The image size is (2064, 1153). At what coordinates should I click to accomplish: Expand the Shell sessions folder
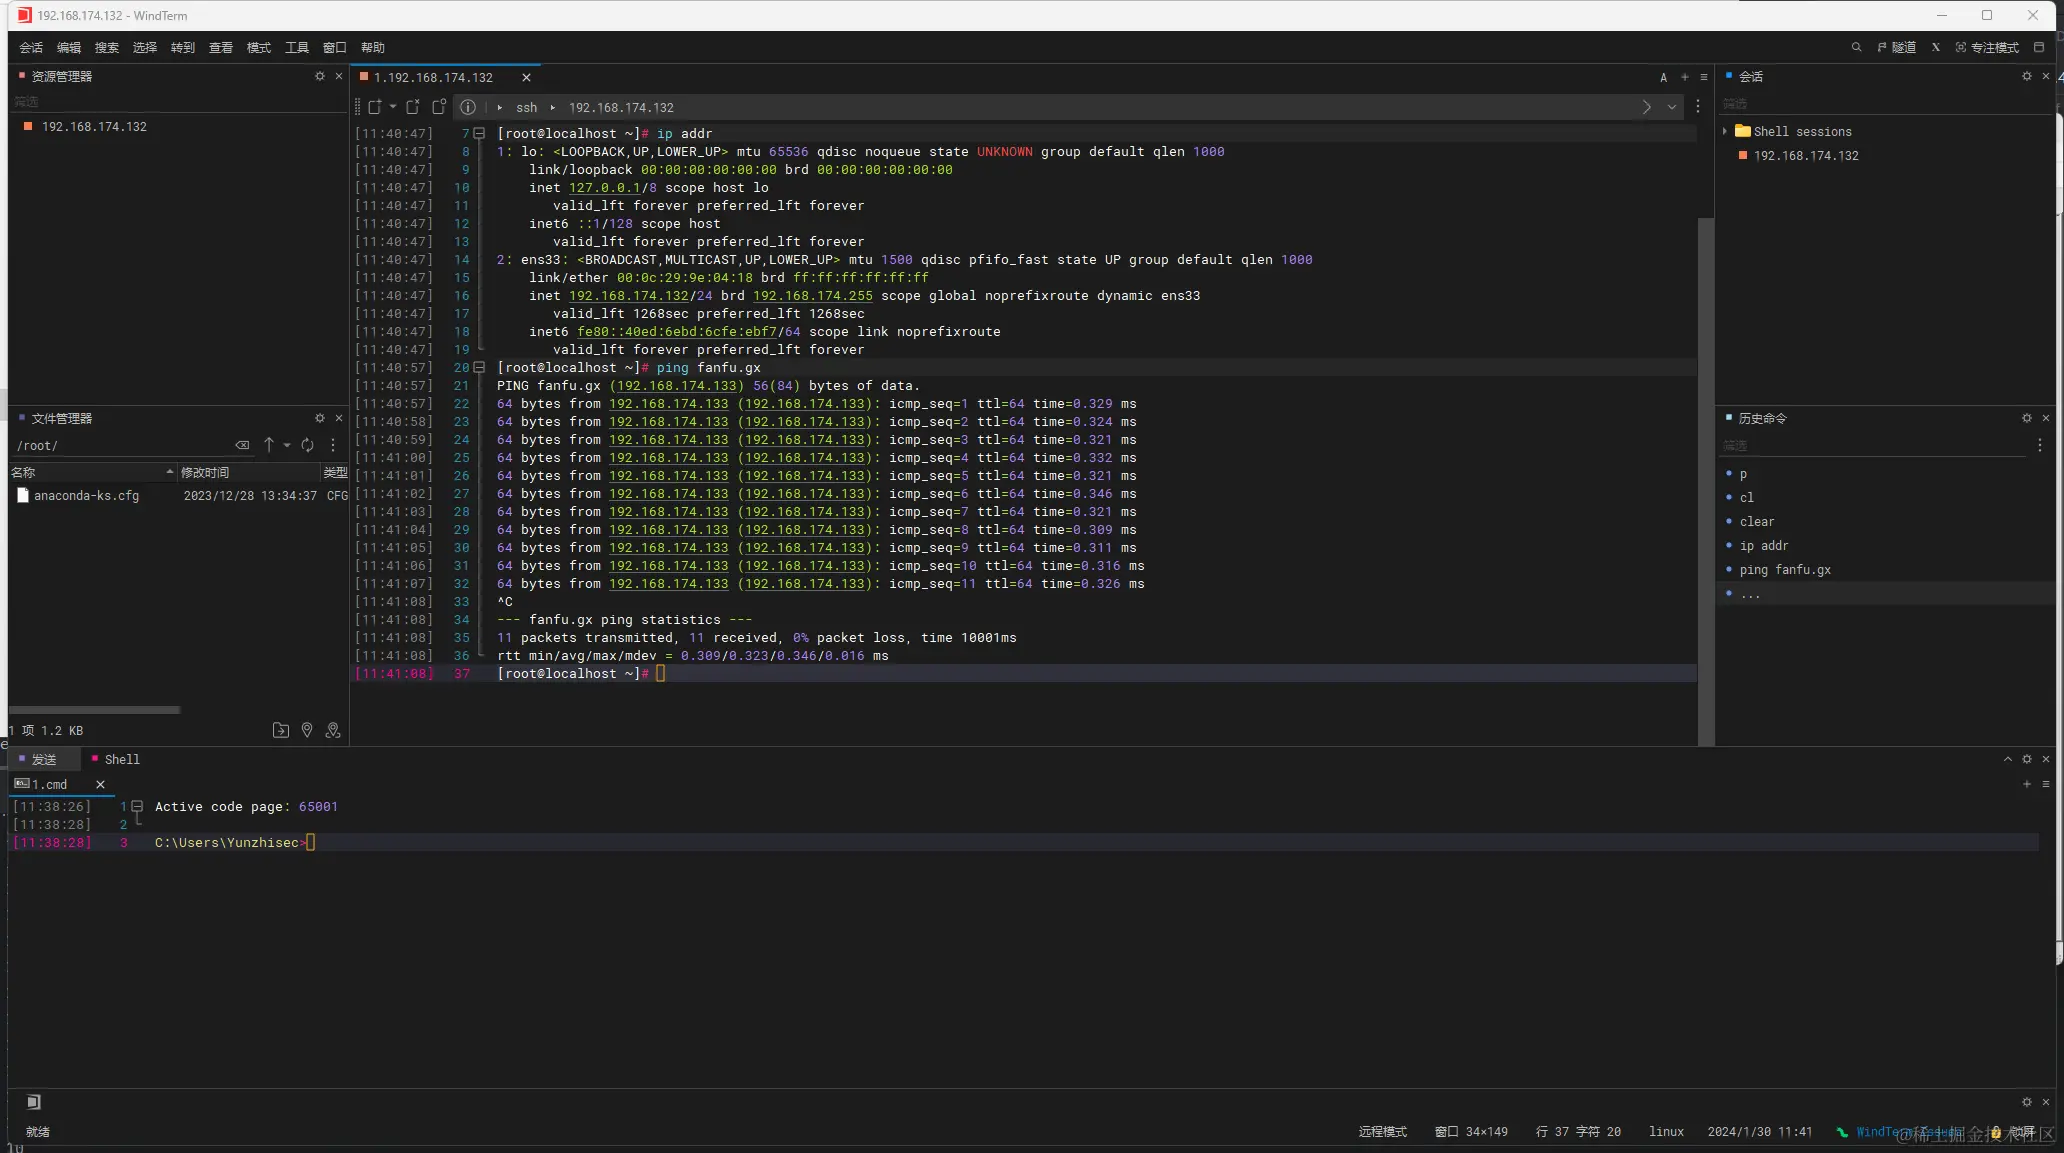1725,131
